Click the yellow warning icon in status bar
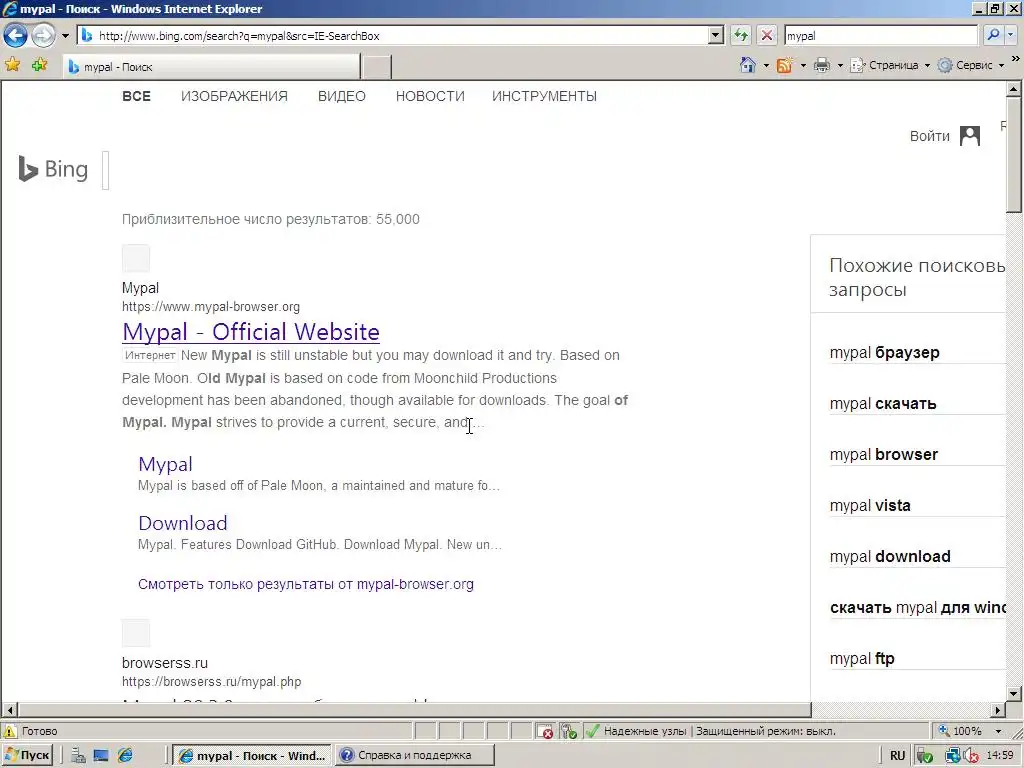The width and height of the screenshot is (1024, 768). point(10,731)
